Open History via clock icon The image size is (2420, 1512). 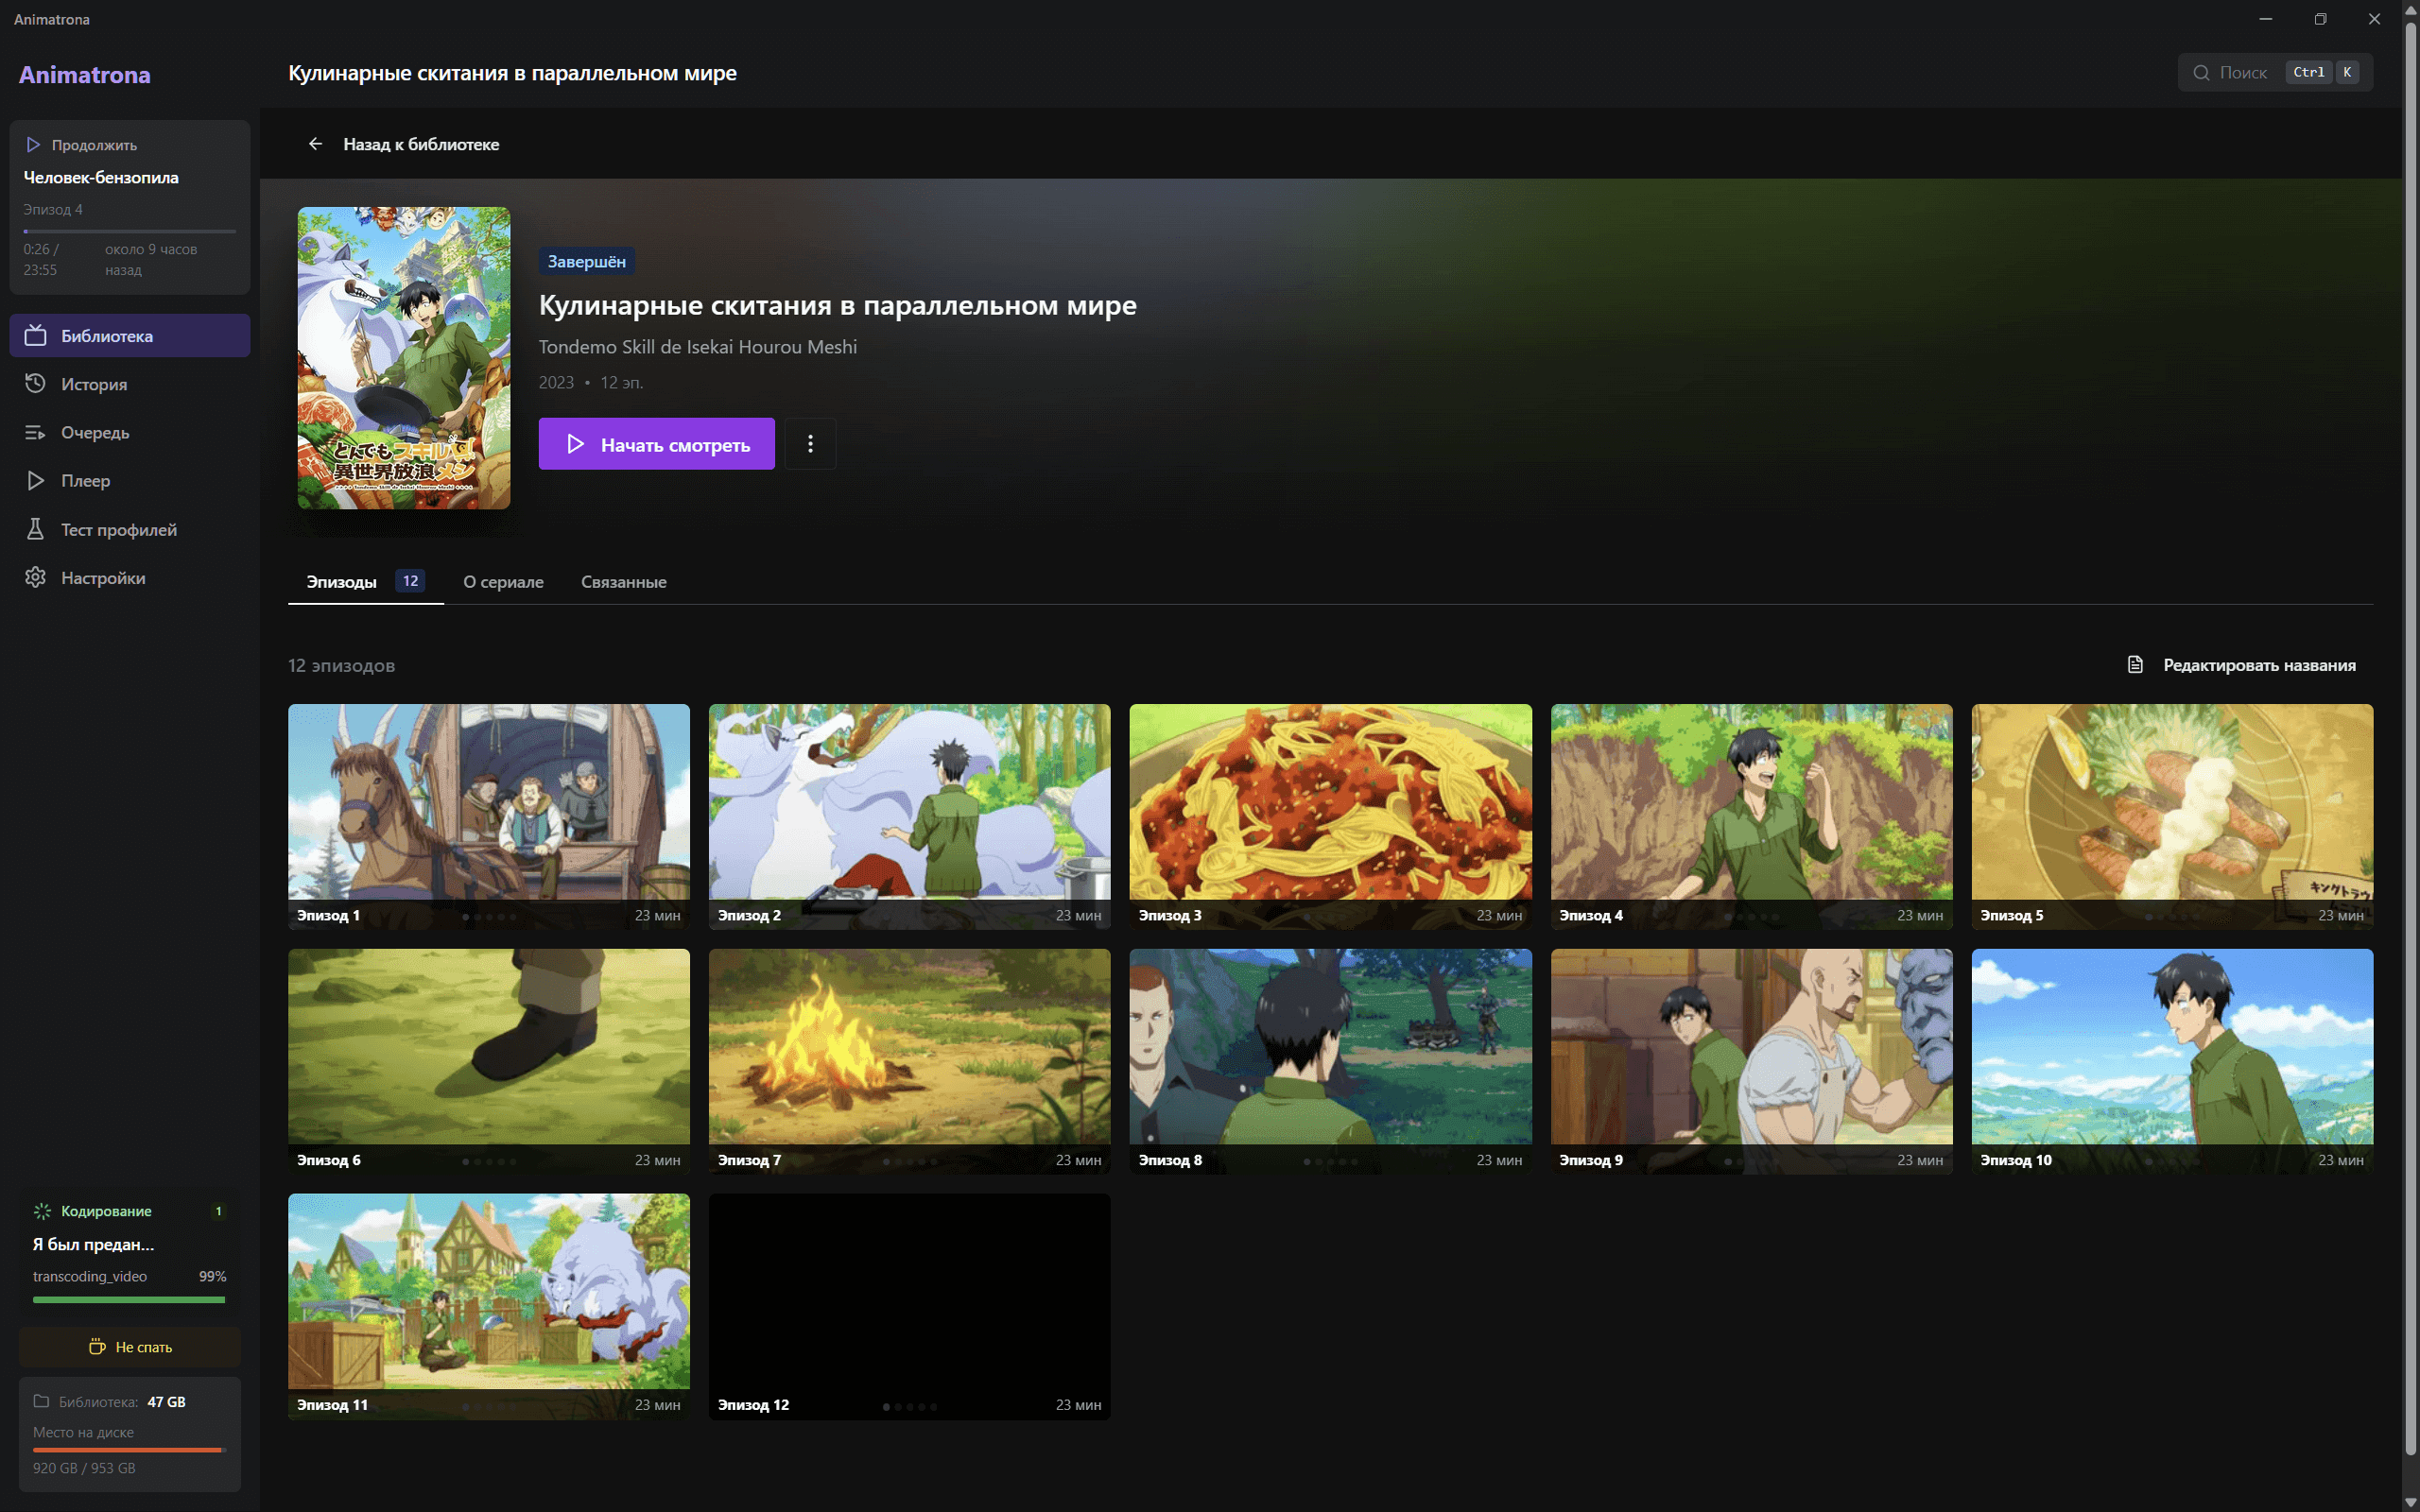pos(36,384)
